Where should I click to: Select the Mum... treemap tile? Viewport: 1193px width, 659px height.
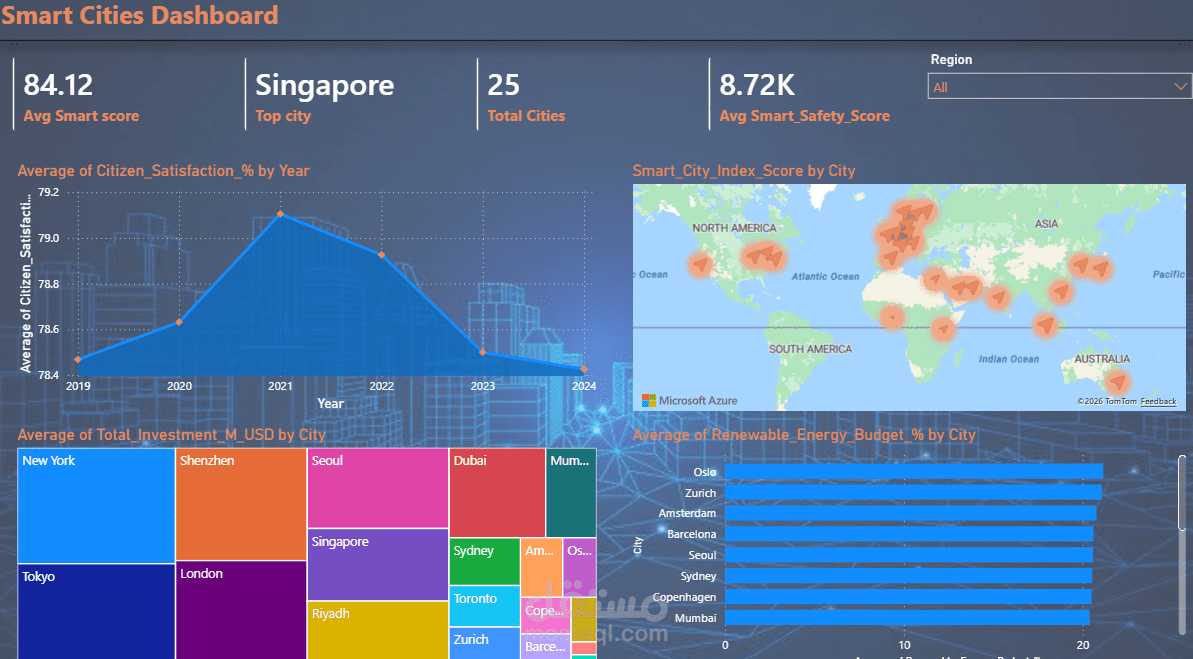click(571, 492)
